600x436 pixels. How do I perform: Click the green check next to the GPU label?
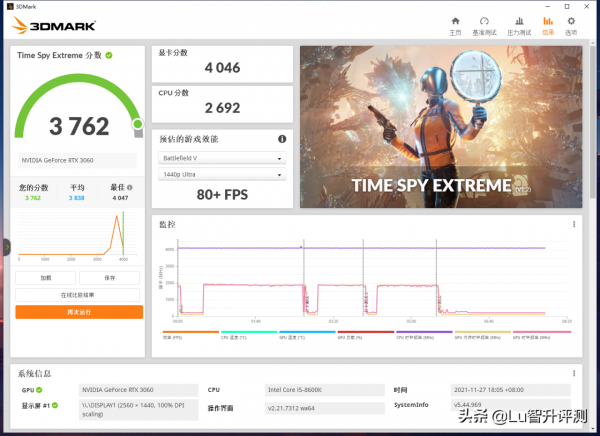39,390
